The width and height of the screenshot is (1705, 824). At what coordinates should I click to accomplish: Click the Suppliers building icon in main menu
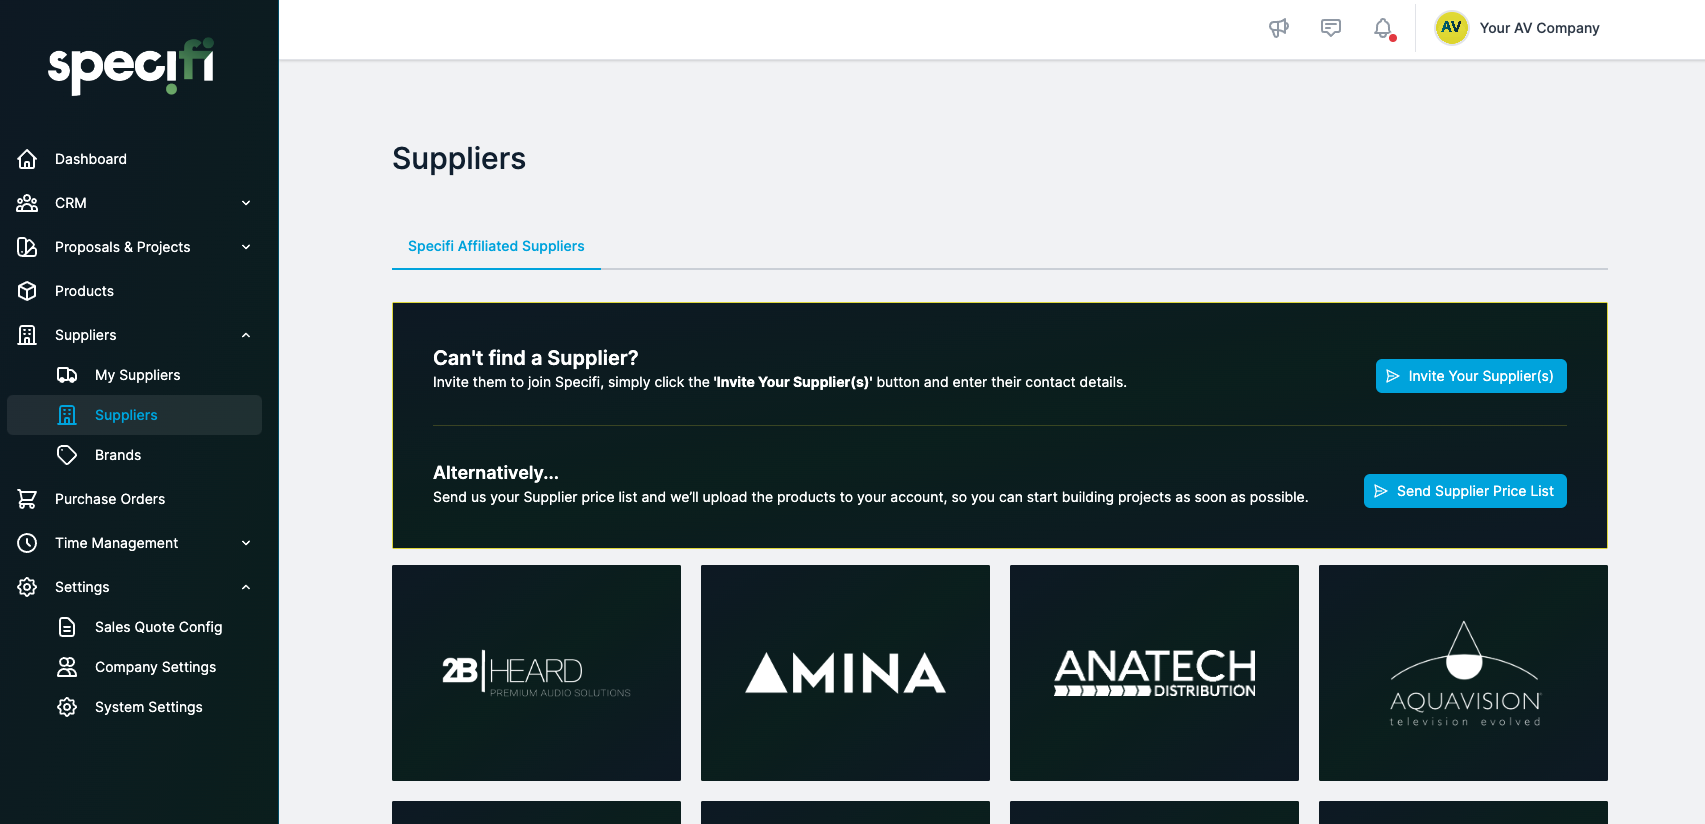point(27,335)
